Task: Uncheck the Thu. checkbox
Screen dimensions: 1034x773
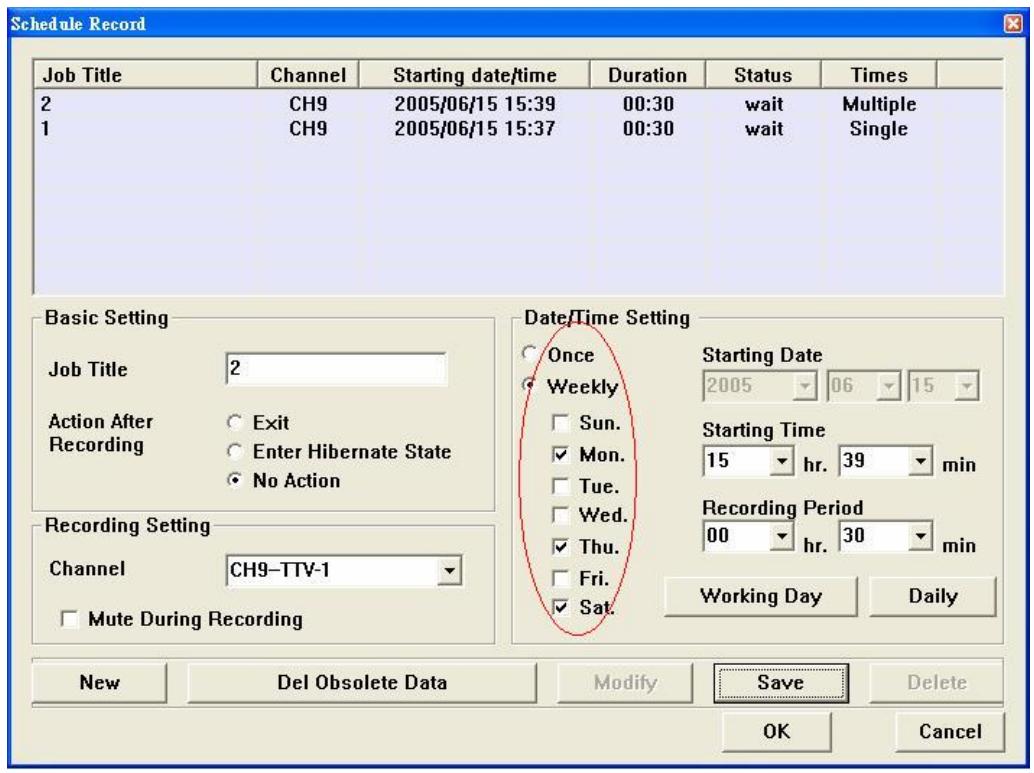Action: pos(560,546)
